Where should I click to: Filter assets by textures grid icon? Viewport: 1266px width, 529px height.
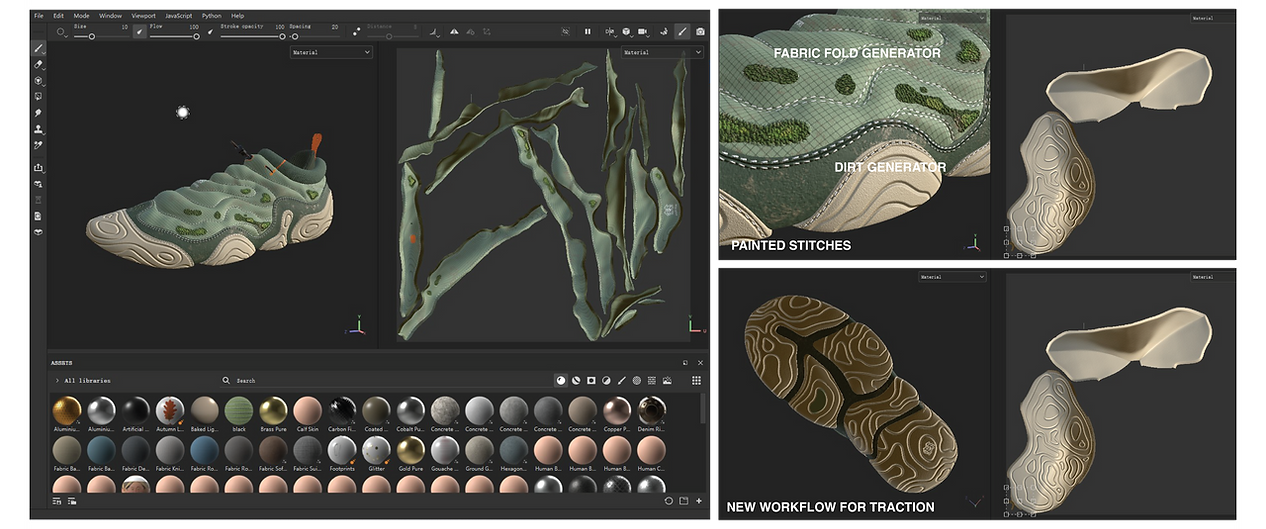pos(652,380)
